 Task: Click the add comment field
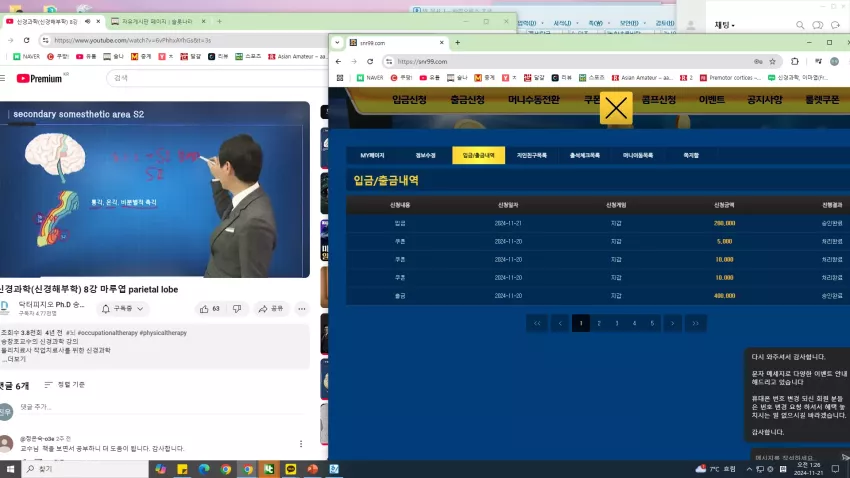pyautogui.click(x=163, y=407)
